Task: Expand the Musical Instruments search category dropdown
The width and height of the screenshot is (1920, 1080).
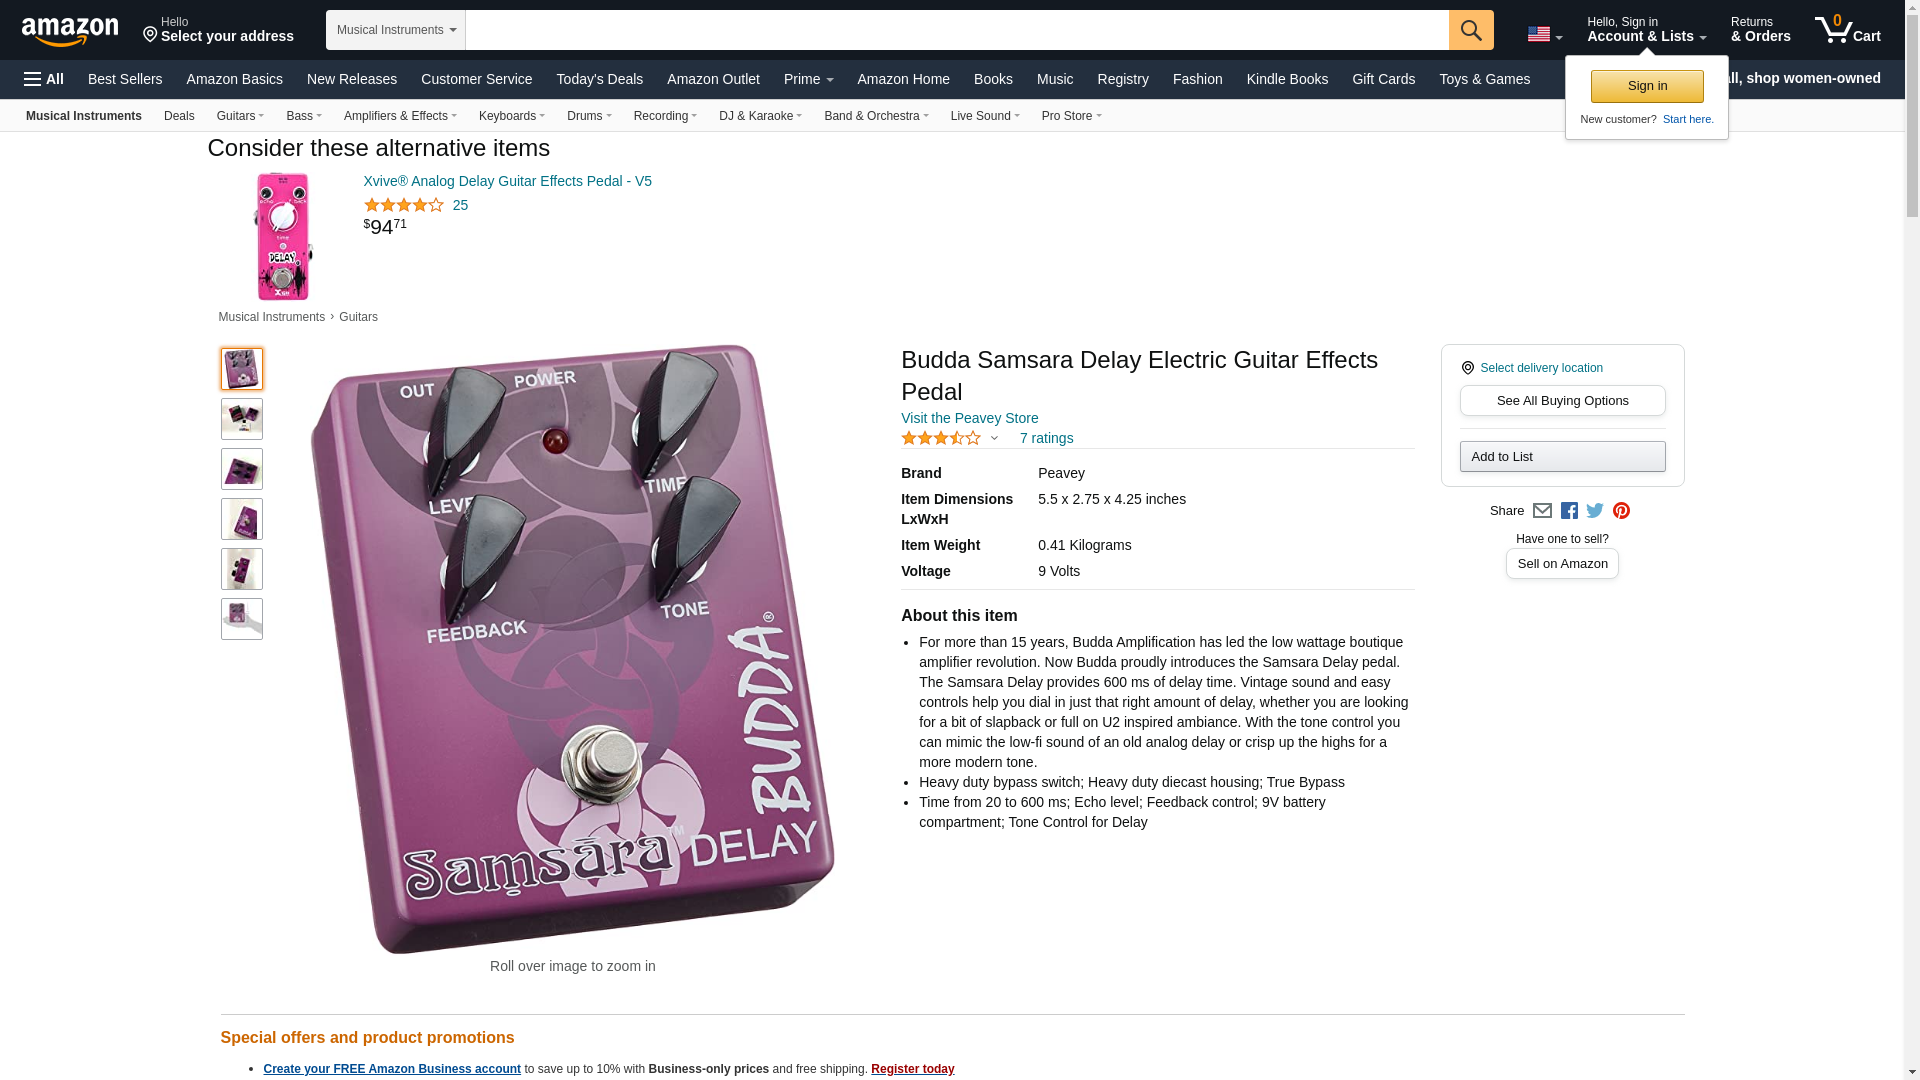Action: [396, 30]
